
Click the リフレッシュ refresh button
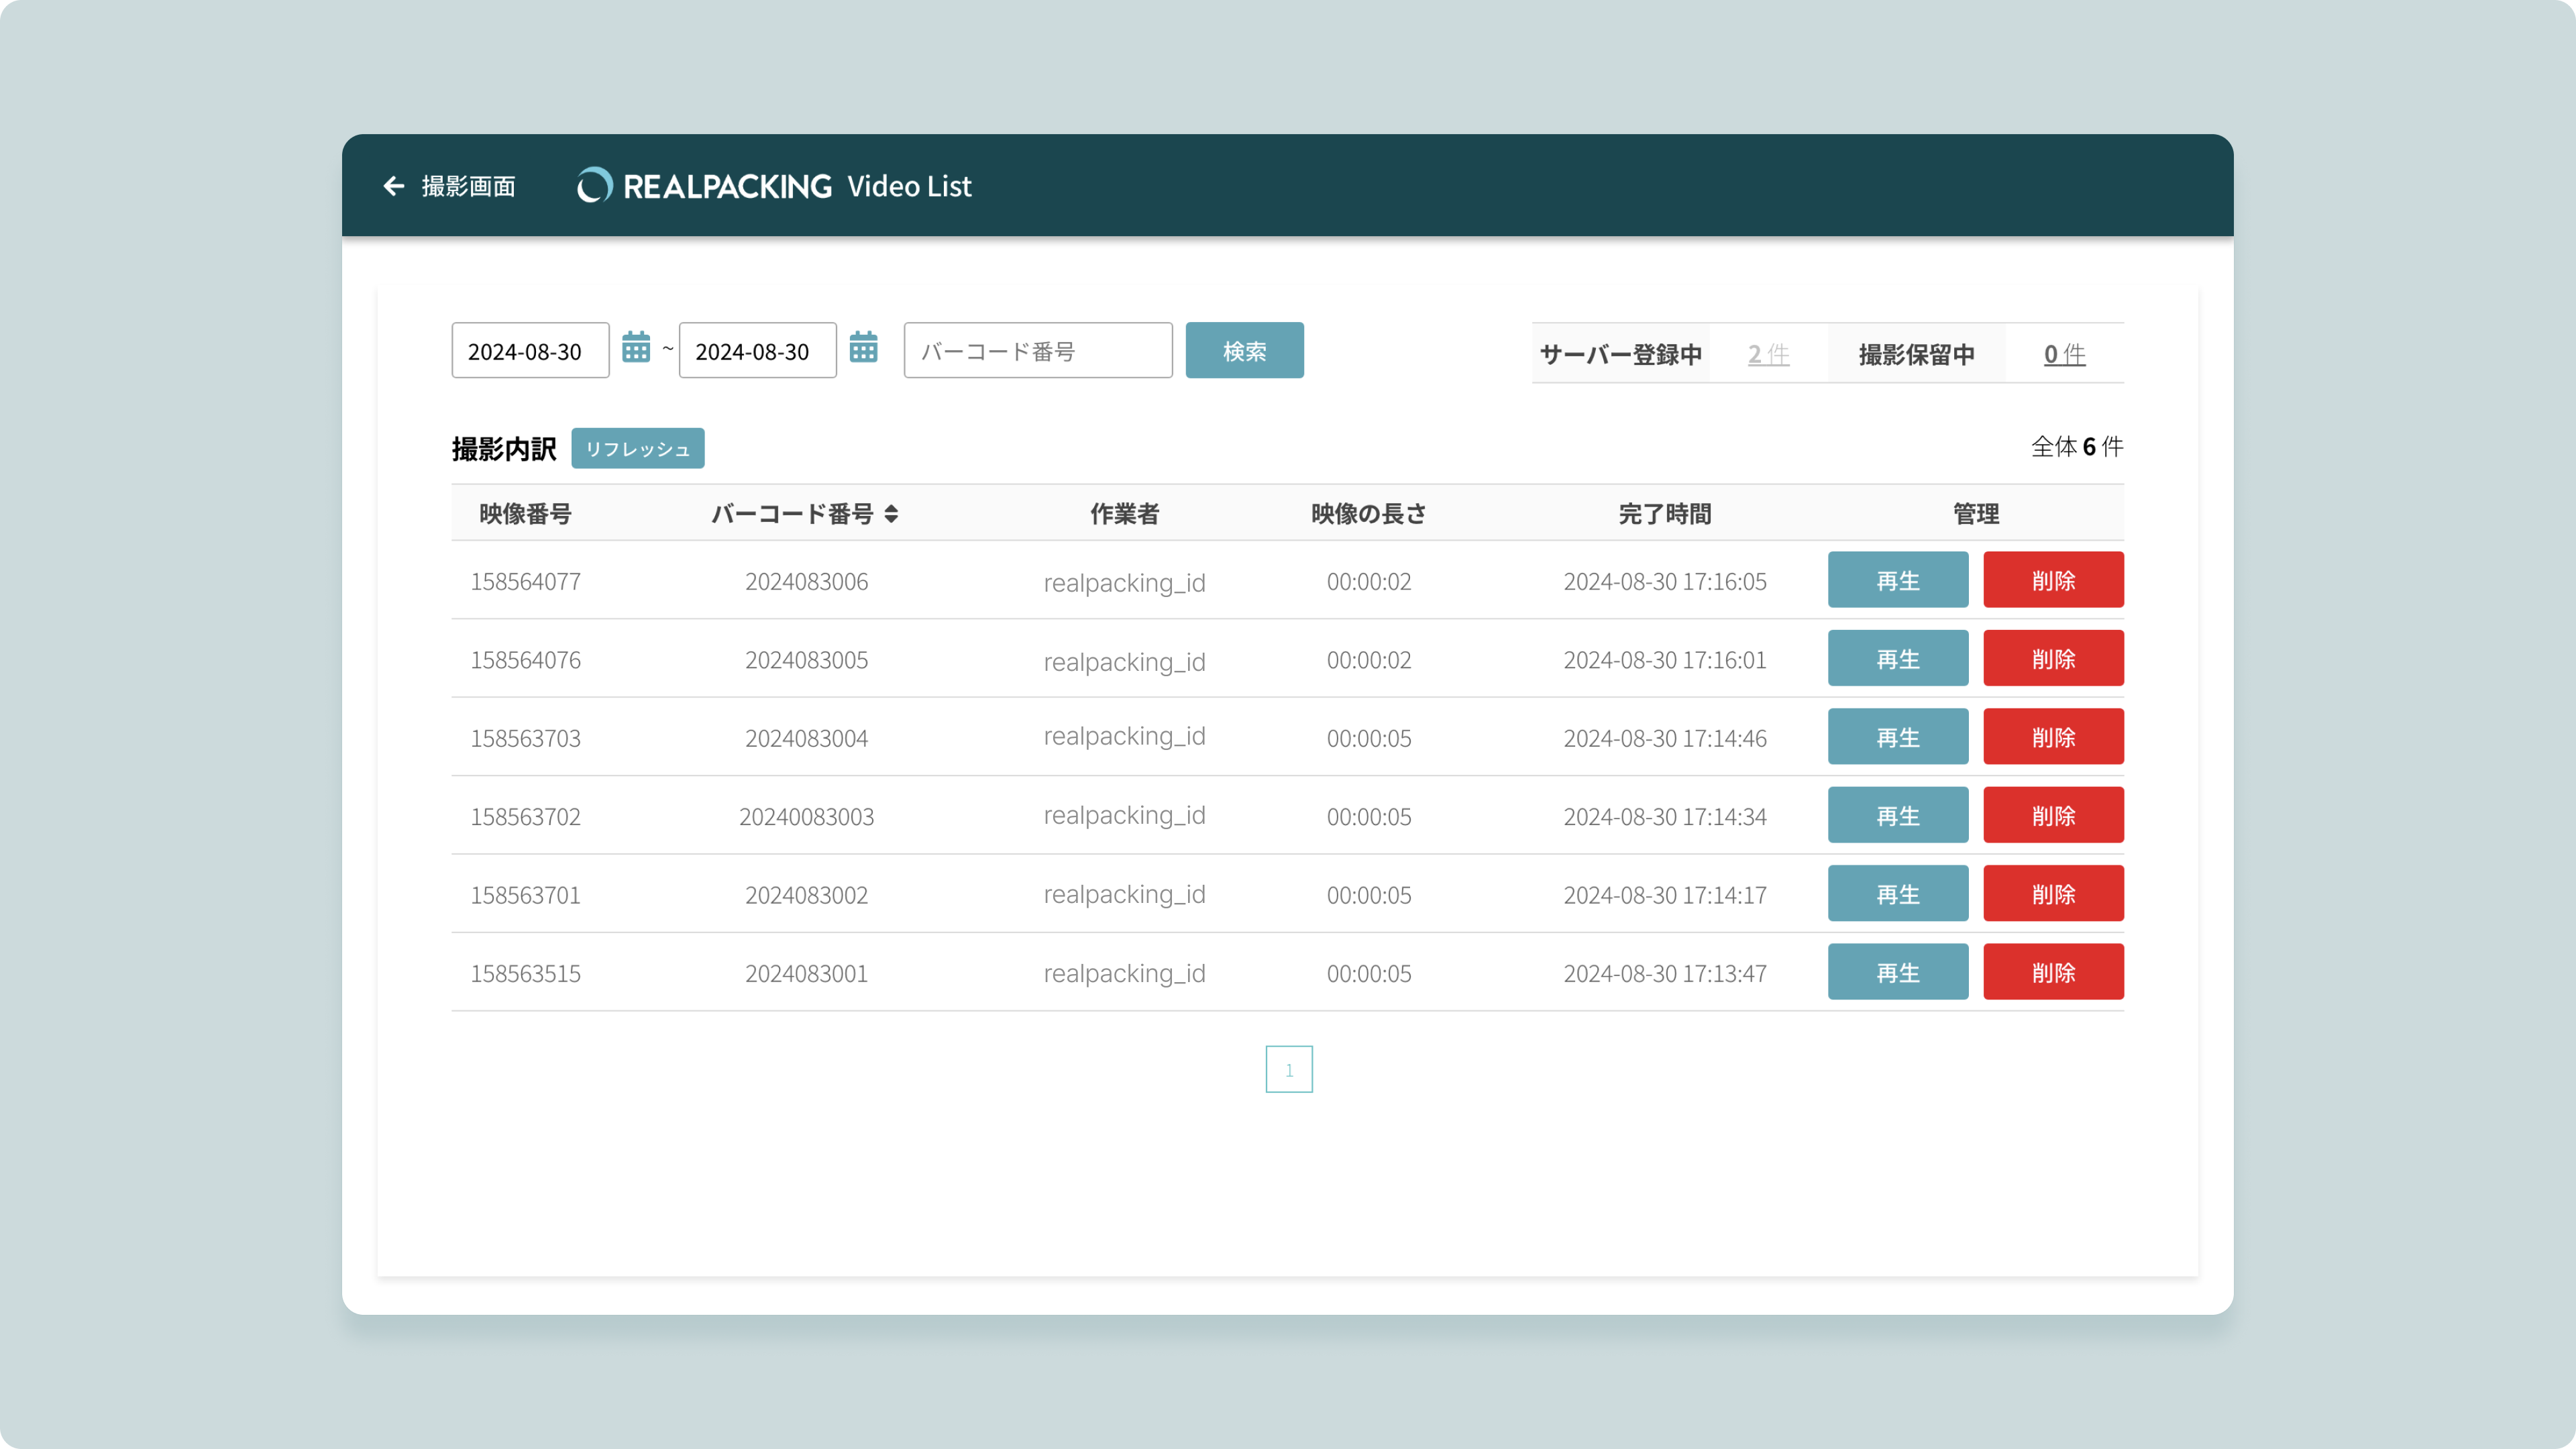[637, 449]
